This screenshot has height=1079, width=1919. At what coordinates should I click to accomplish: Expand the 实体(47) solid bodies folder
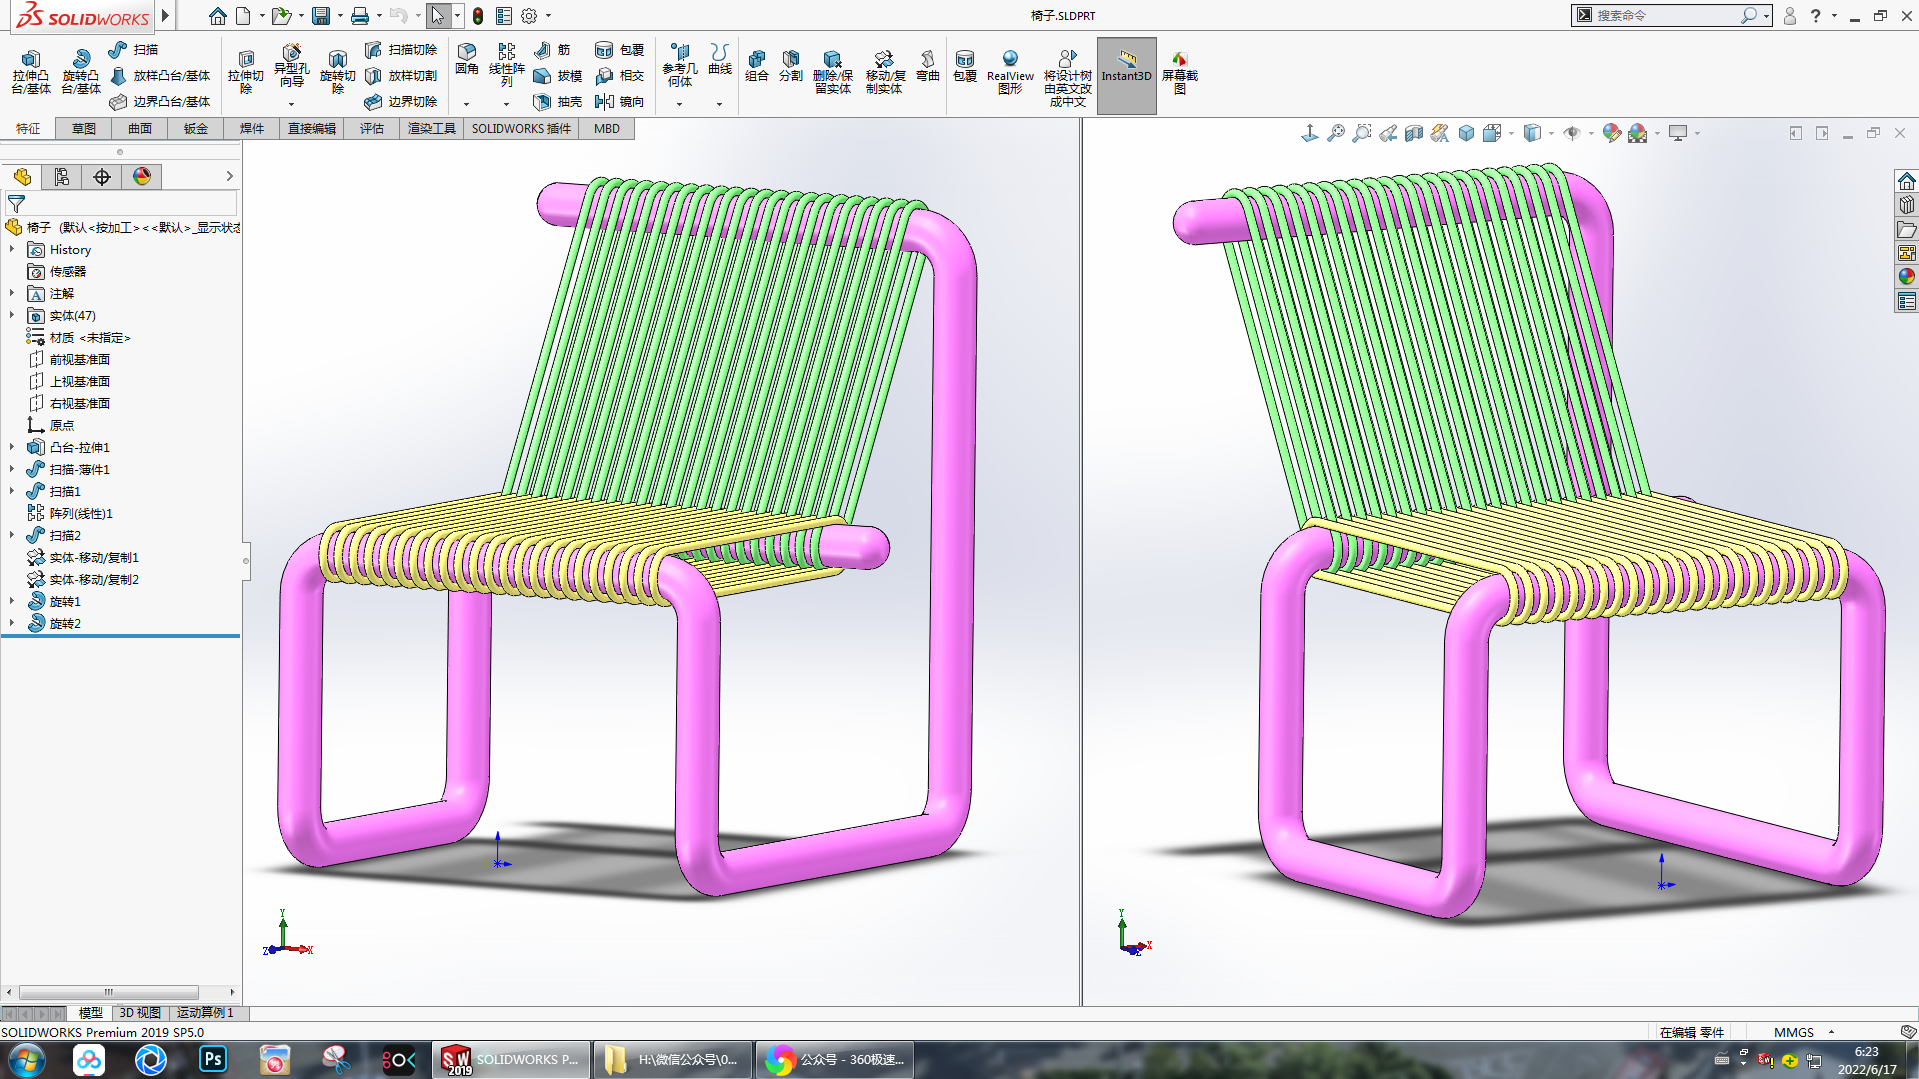(12, 315)
